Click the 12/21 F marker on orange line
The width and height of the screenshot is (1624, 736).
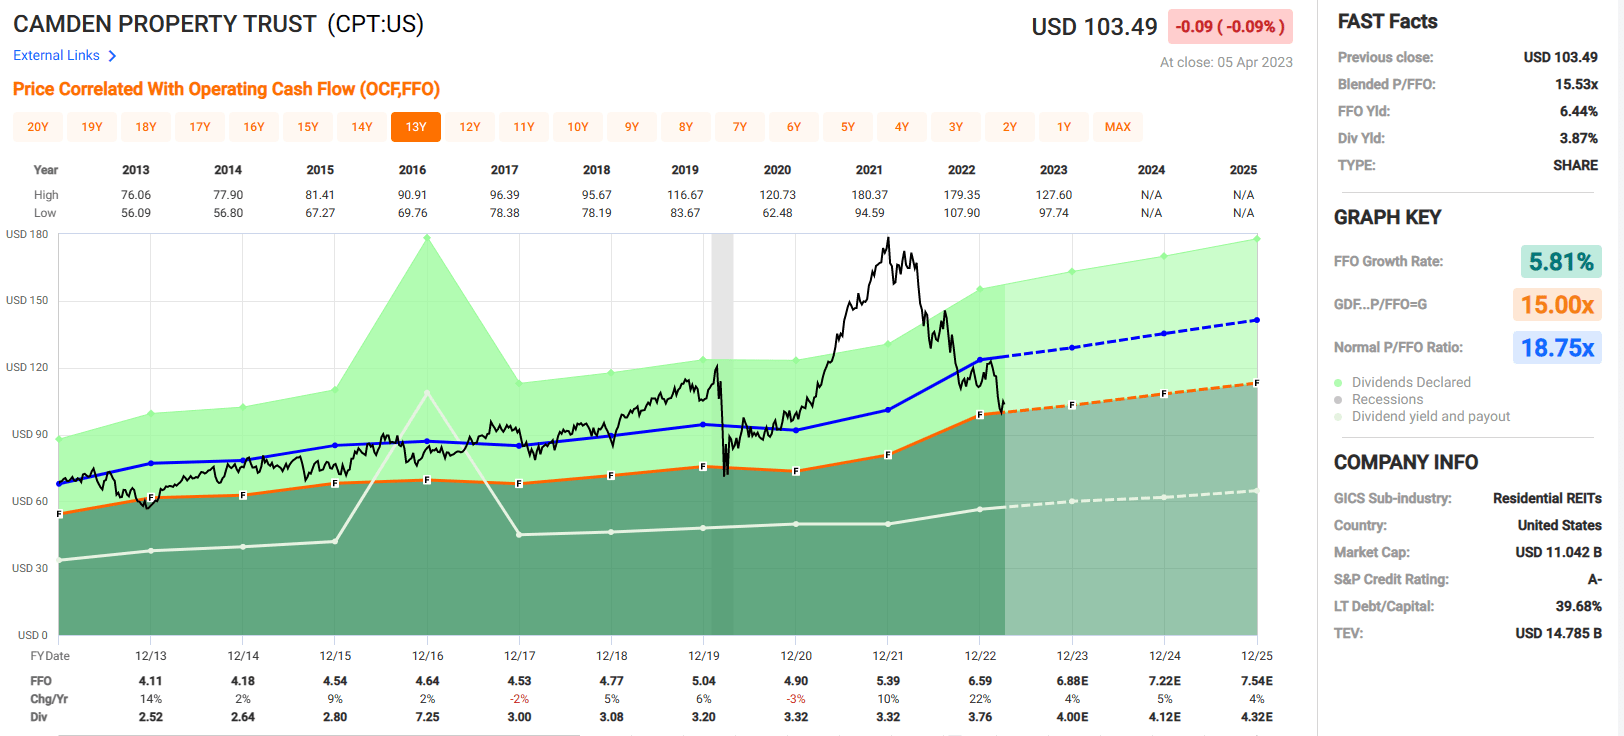tap(888, 455)
